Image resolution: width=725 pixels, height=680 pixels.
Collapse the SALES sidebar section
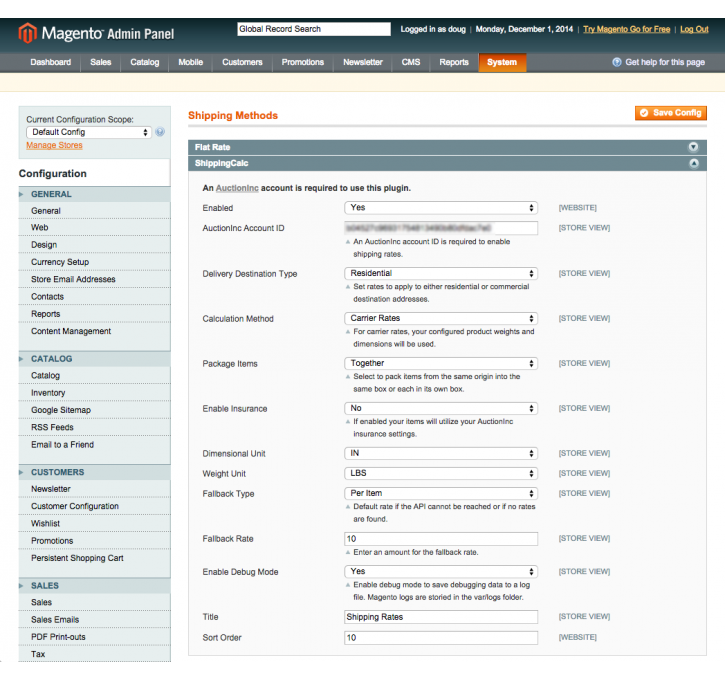[x=94, y=586]
